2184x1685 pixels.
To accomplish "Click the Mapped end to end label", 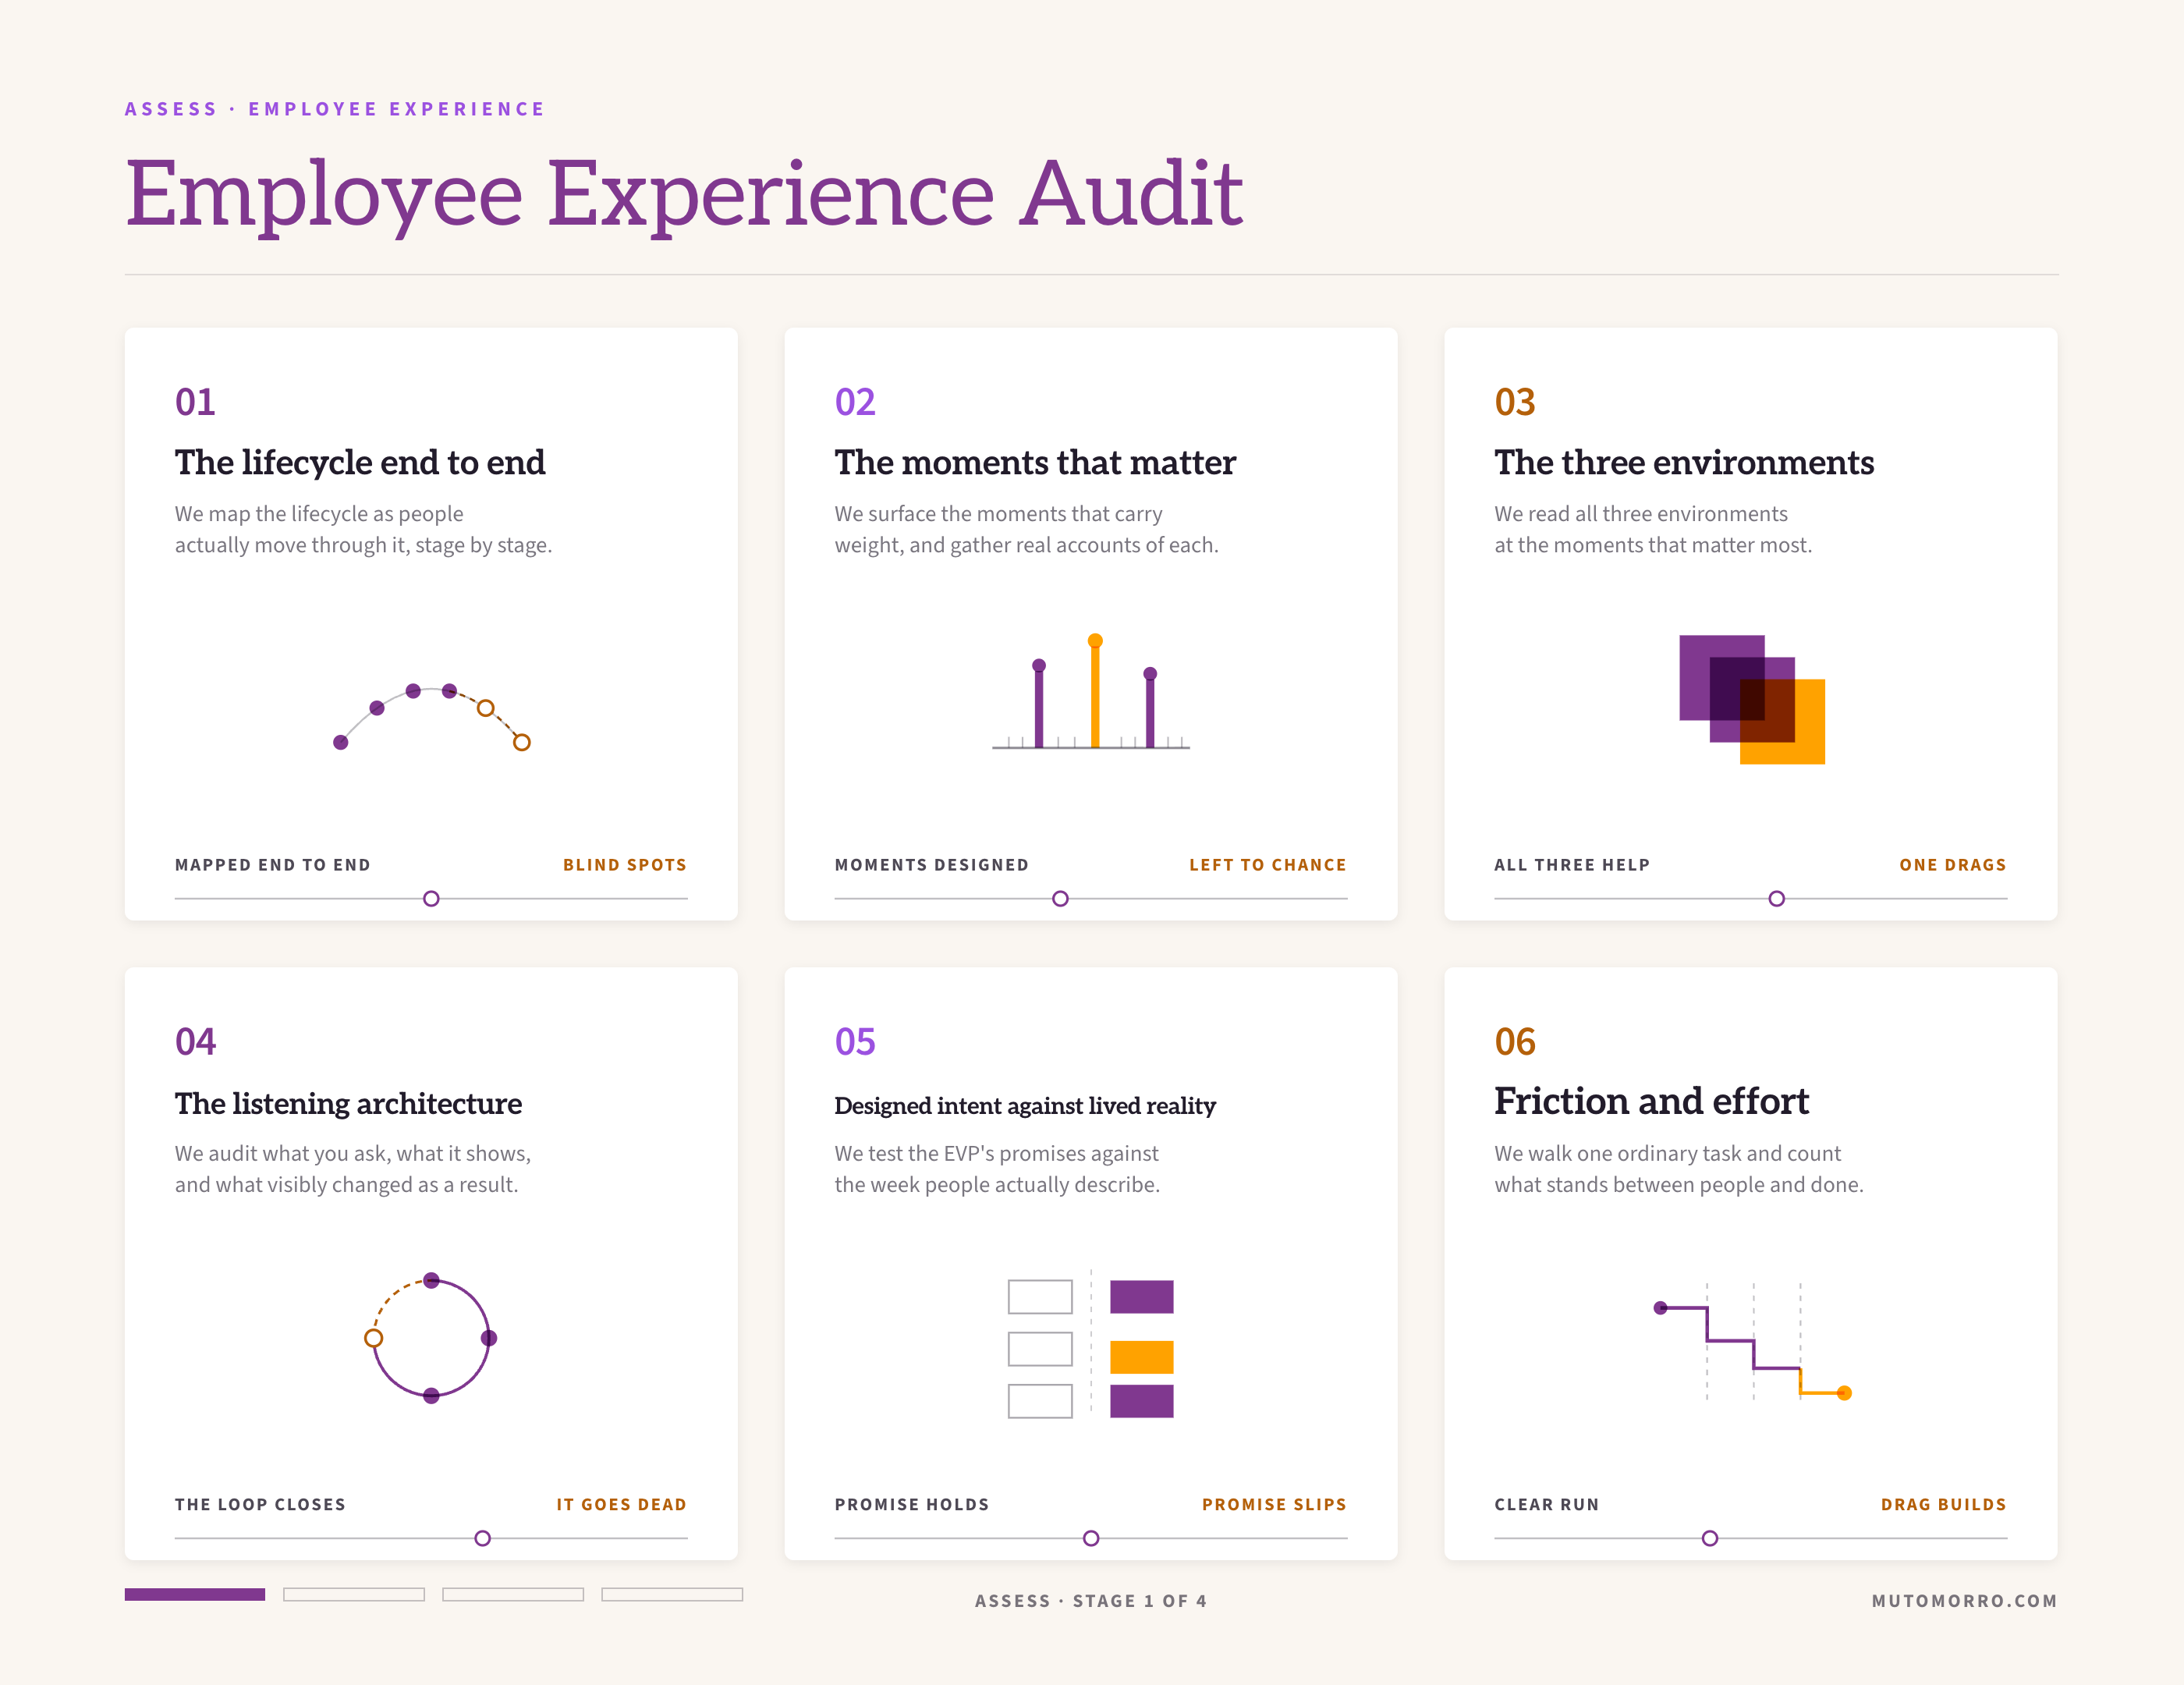I will (273, 865).
